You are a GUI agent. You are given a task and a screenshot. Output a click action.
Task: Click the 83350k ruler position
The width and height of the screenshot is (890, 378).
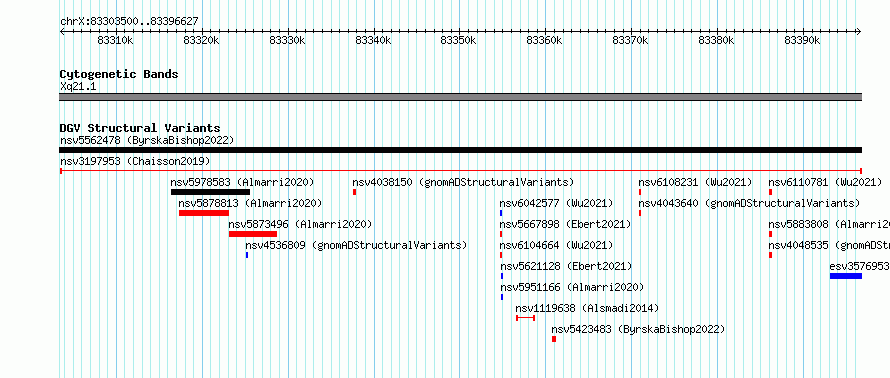pyautogui.click(x=459, y=40)
